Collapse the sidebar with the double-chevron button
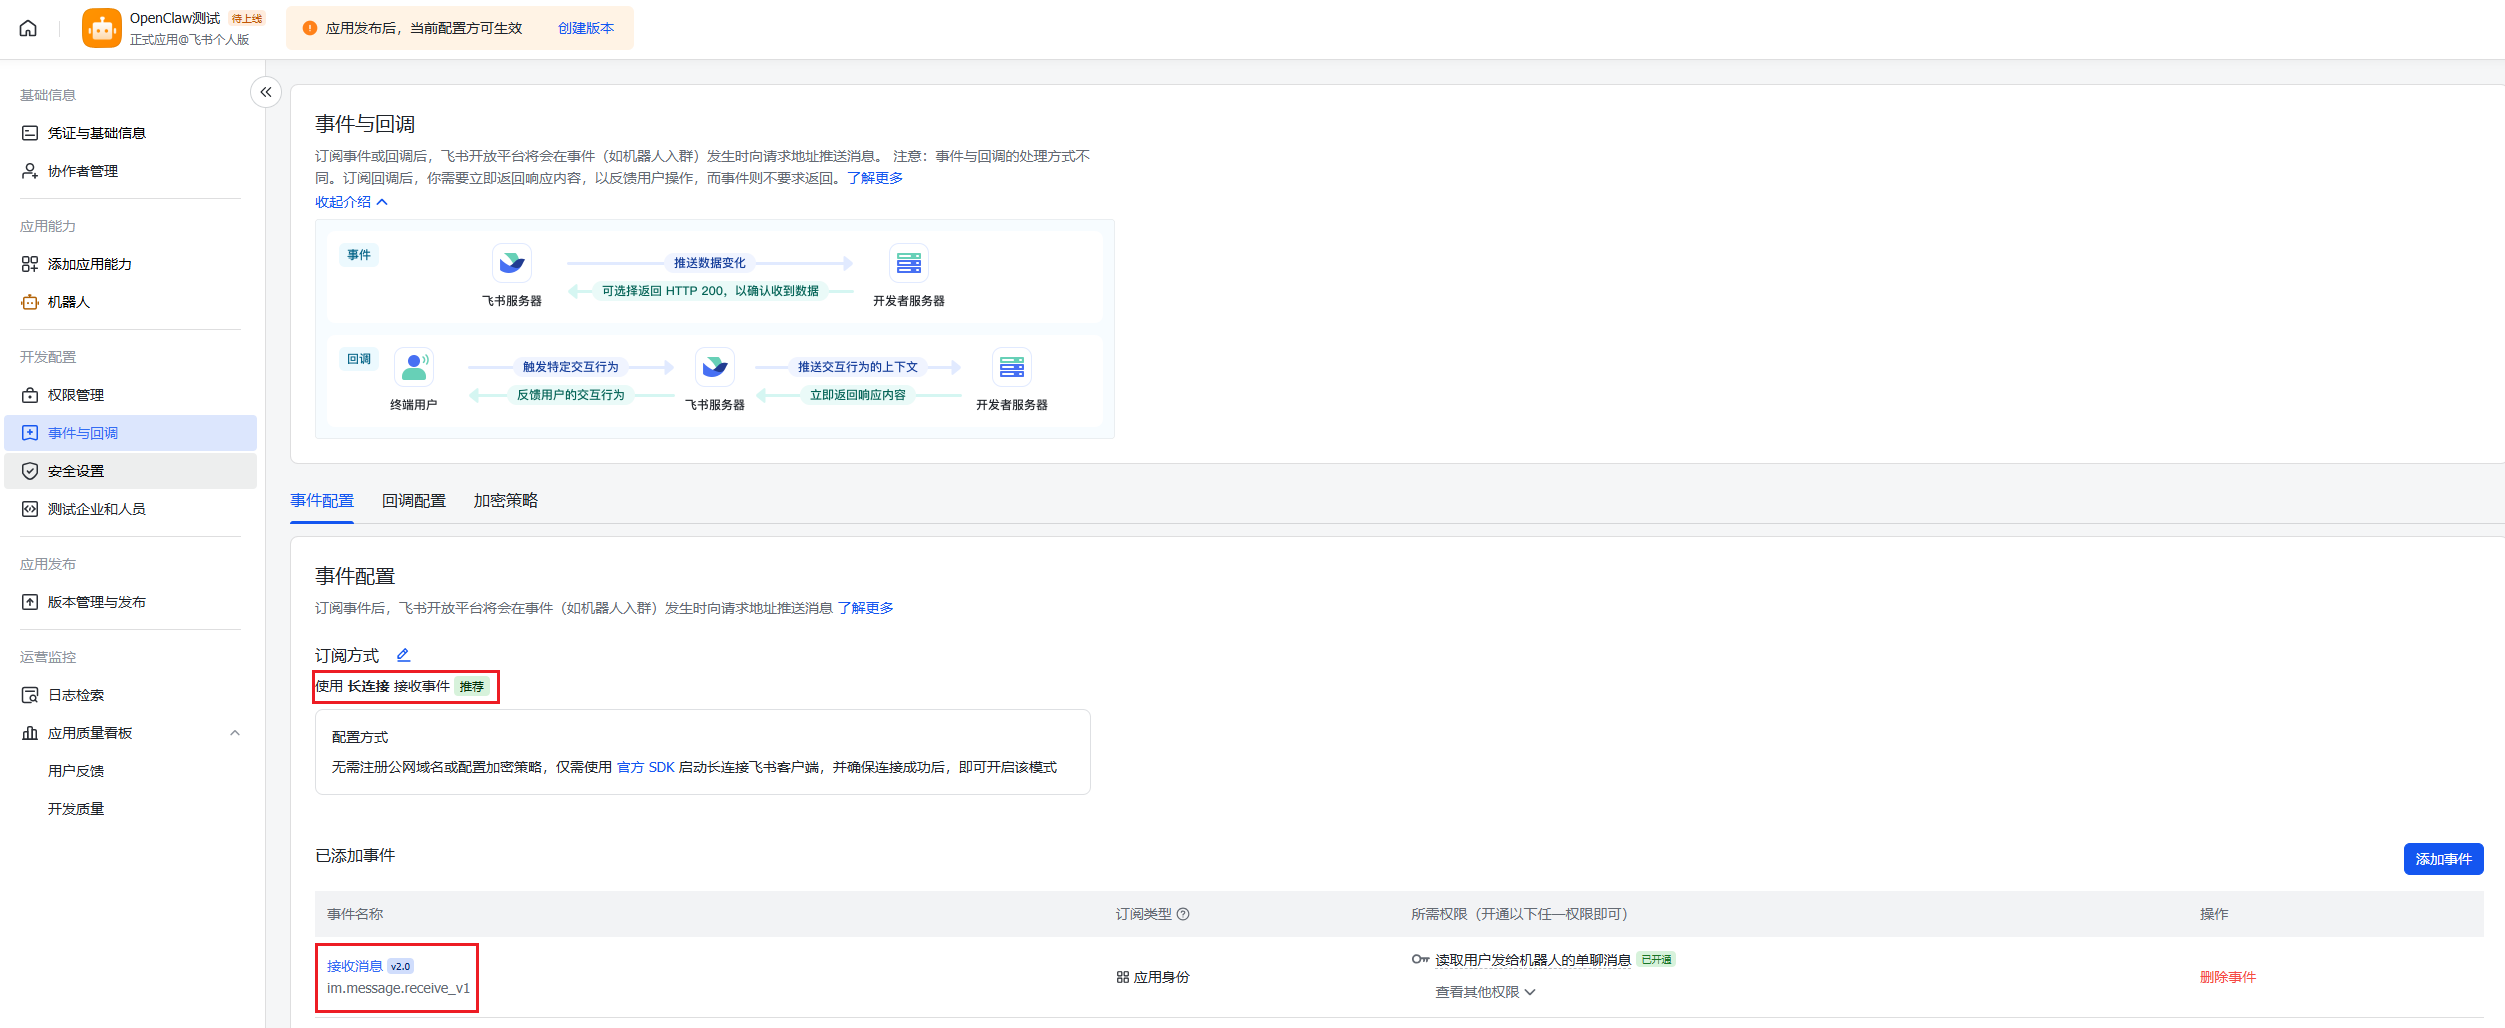The image size is (2505, 1028). (x=266, y=92)
